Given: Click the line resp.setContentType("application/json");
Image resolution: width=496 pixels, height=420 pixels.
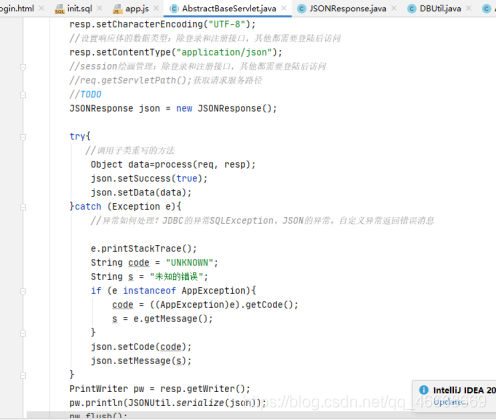Looking at the screenshot, I should point(176,52).
